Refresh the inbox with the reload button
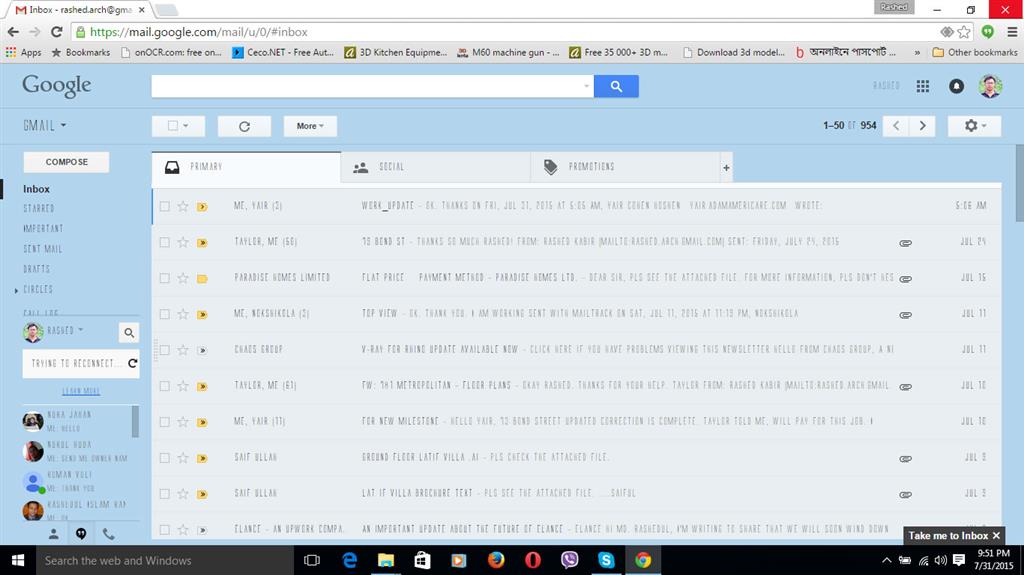The height and width of the screenshot is (575, 1024). 244,126
